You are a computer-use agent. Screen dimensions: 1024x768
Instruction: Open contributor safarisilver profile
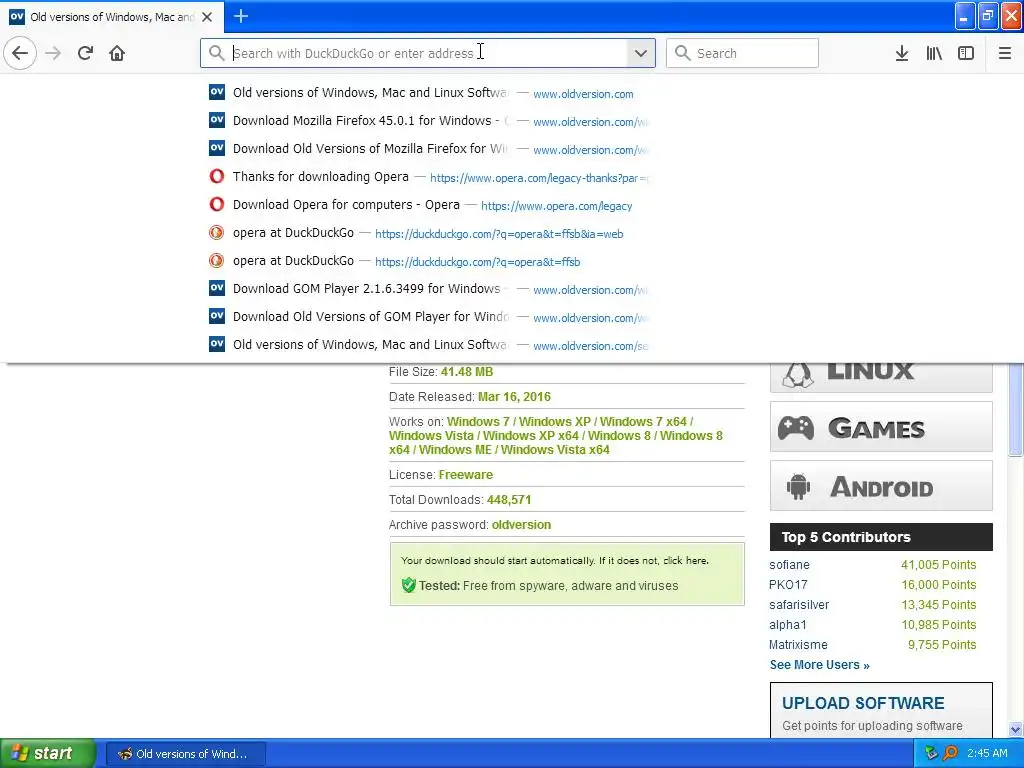pyautogui.click(x=799, y=605)
